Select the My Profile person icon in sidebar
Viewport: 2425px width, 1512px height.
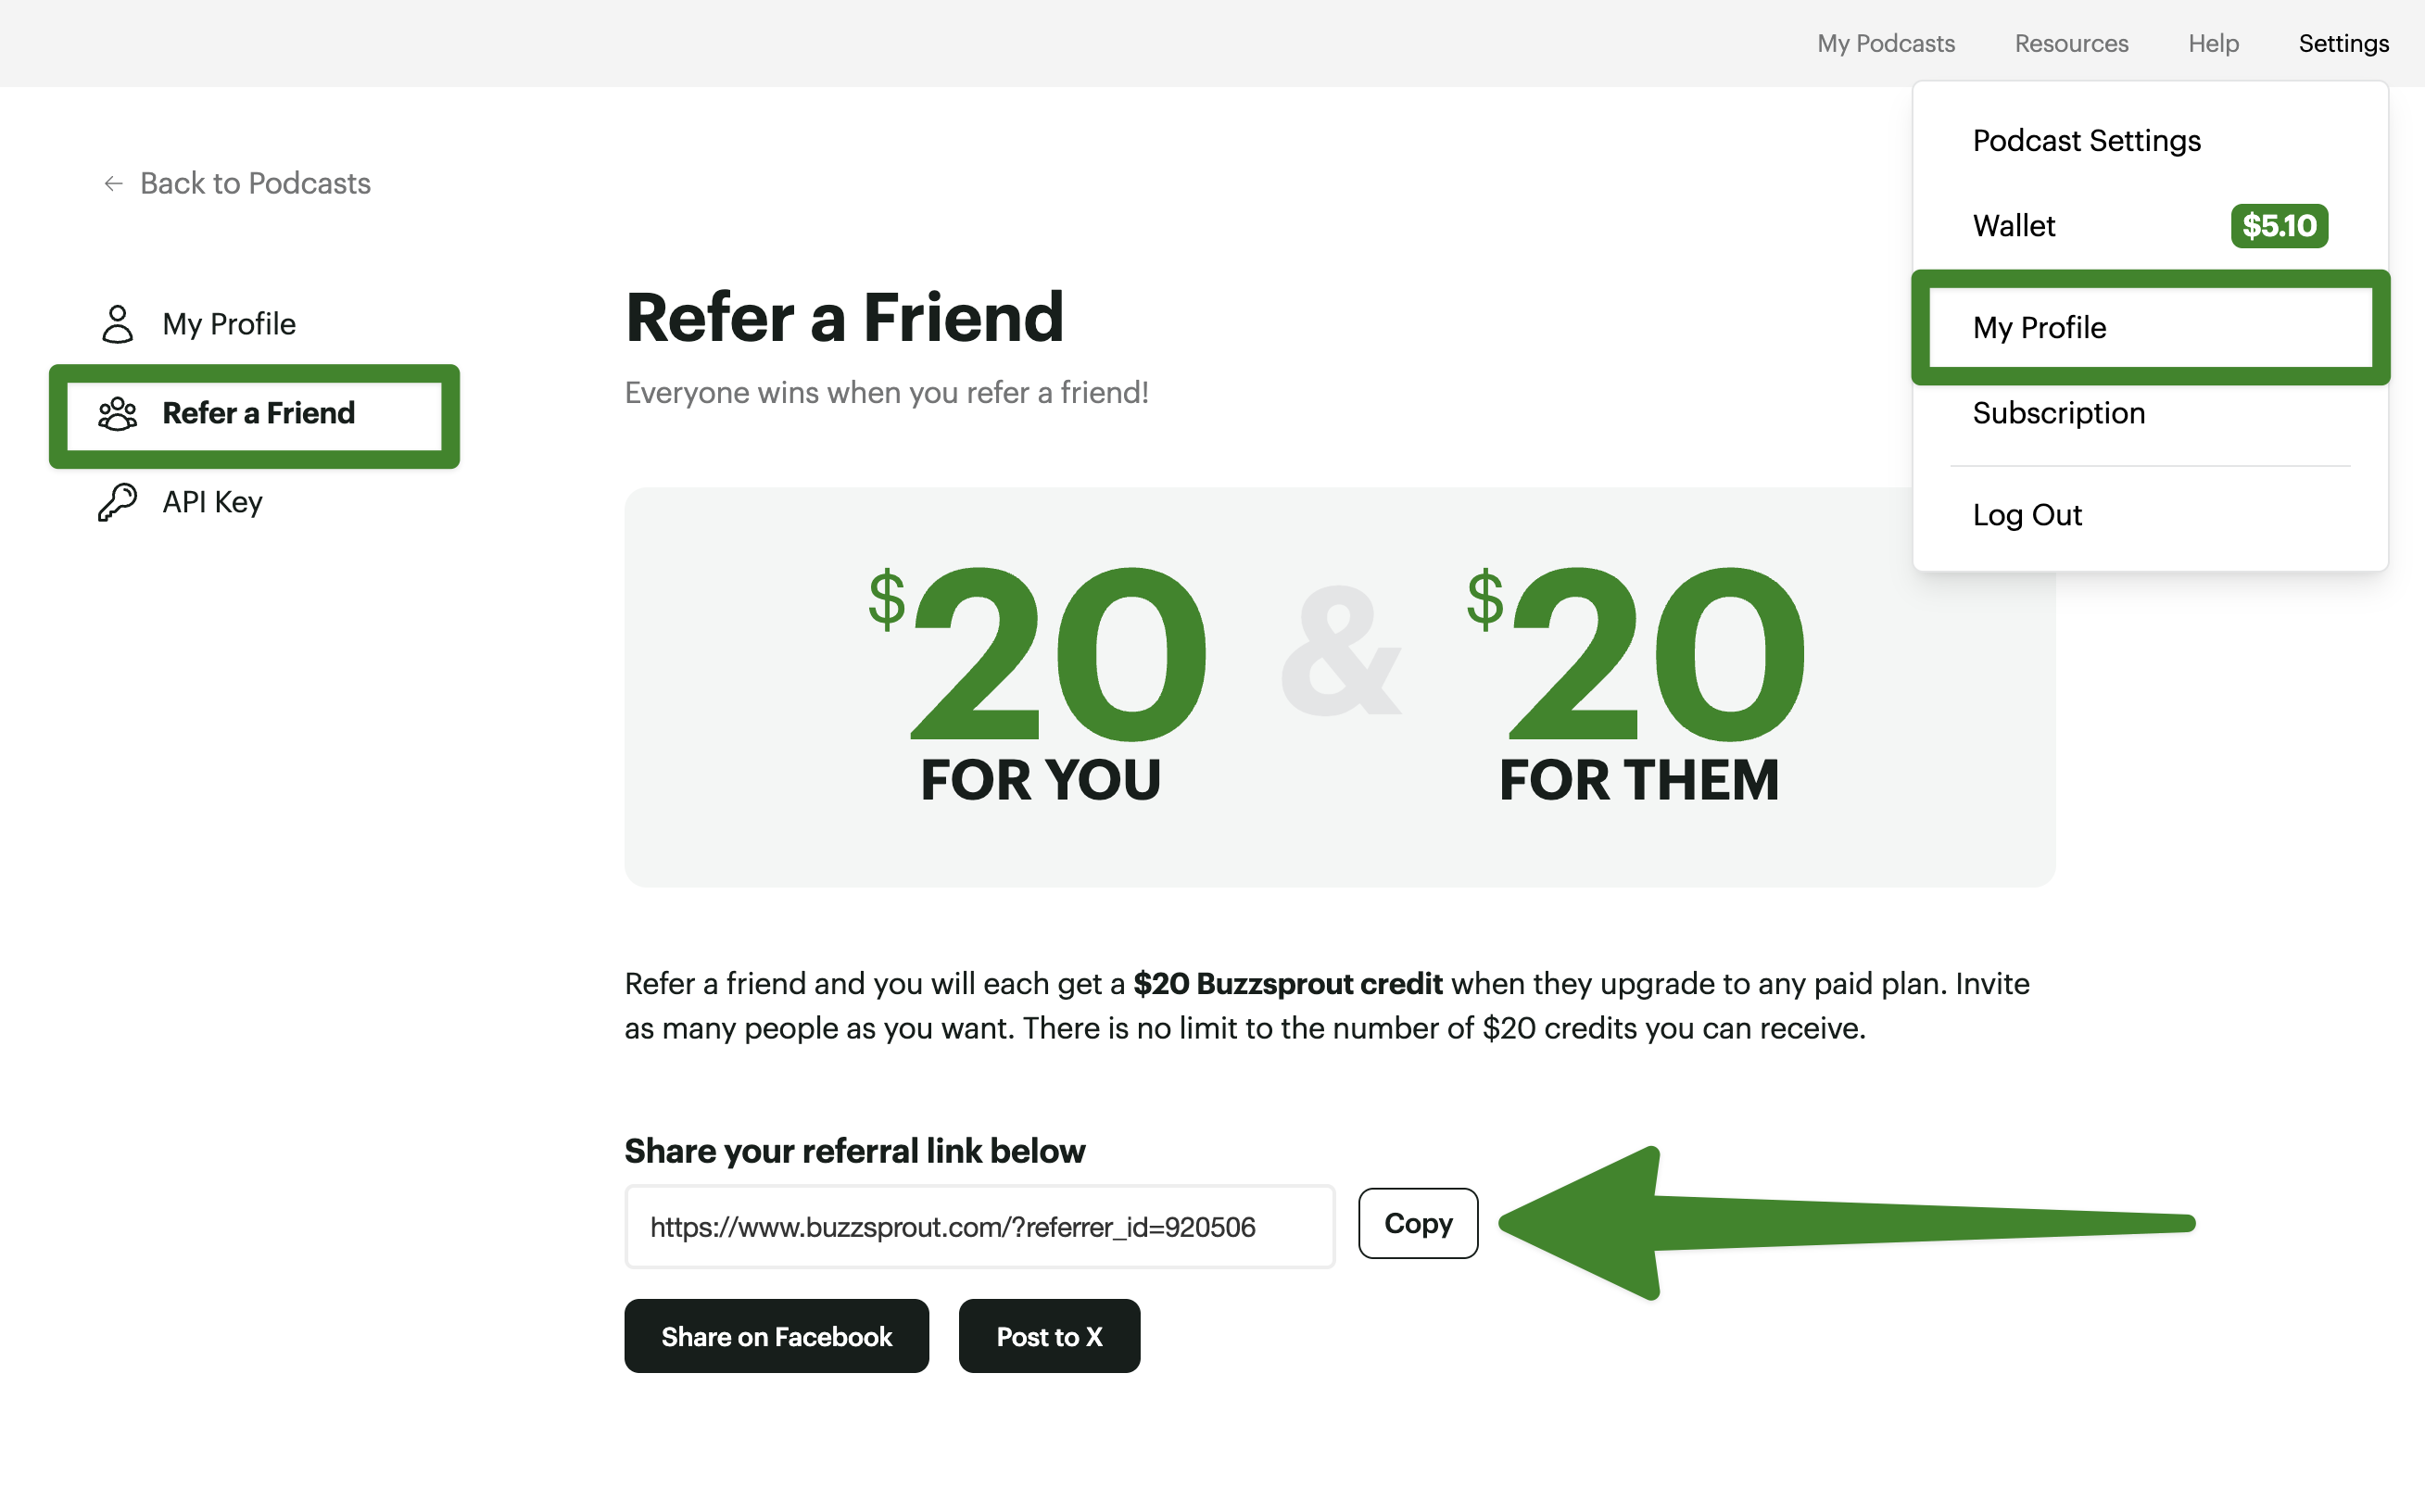coord(117,323)
